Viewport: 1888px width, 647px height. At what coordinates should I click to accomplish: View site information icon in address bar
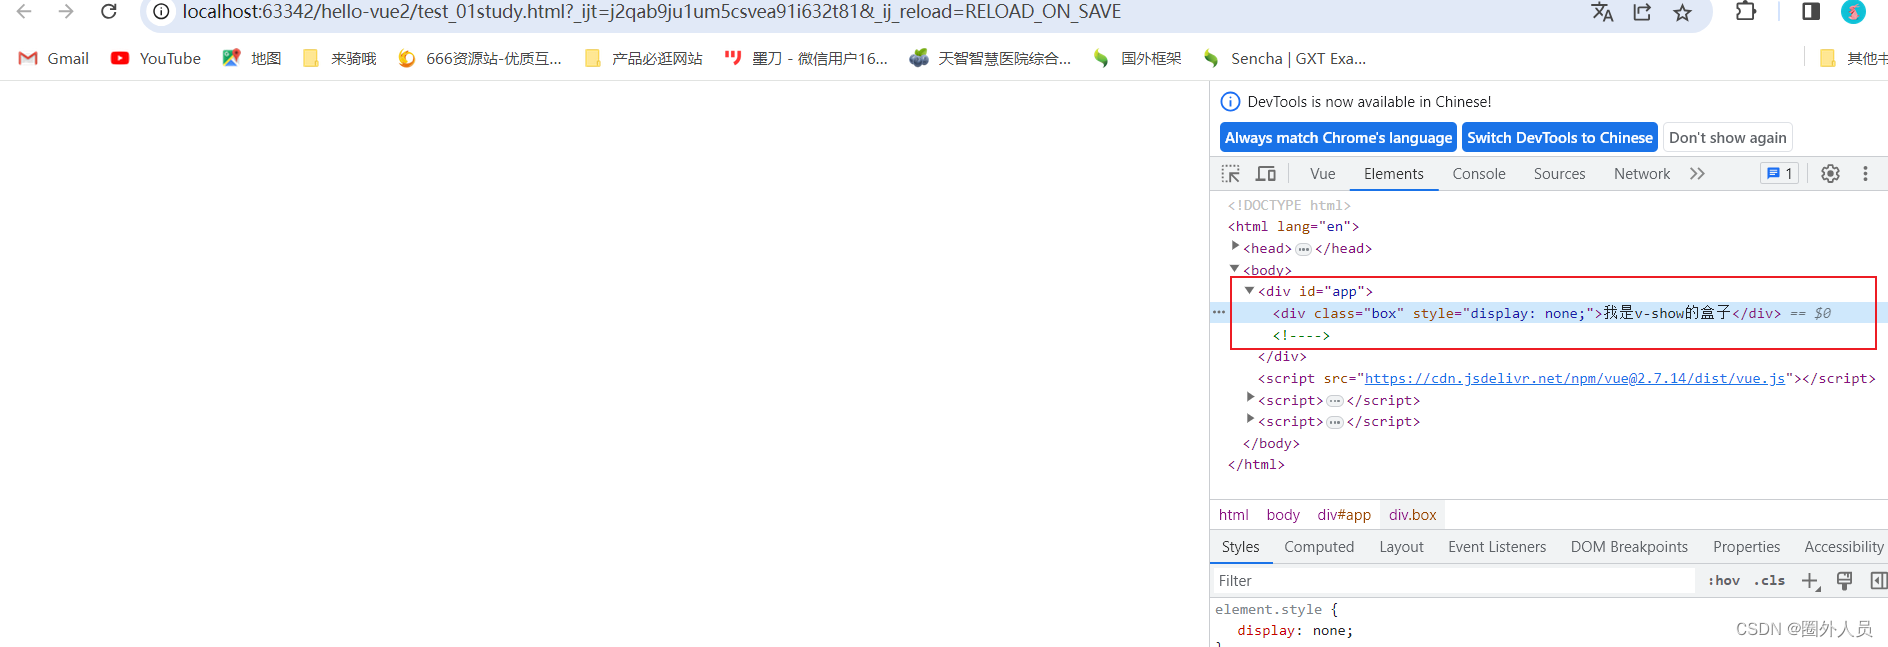coord(161,12)
